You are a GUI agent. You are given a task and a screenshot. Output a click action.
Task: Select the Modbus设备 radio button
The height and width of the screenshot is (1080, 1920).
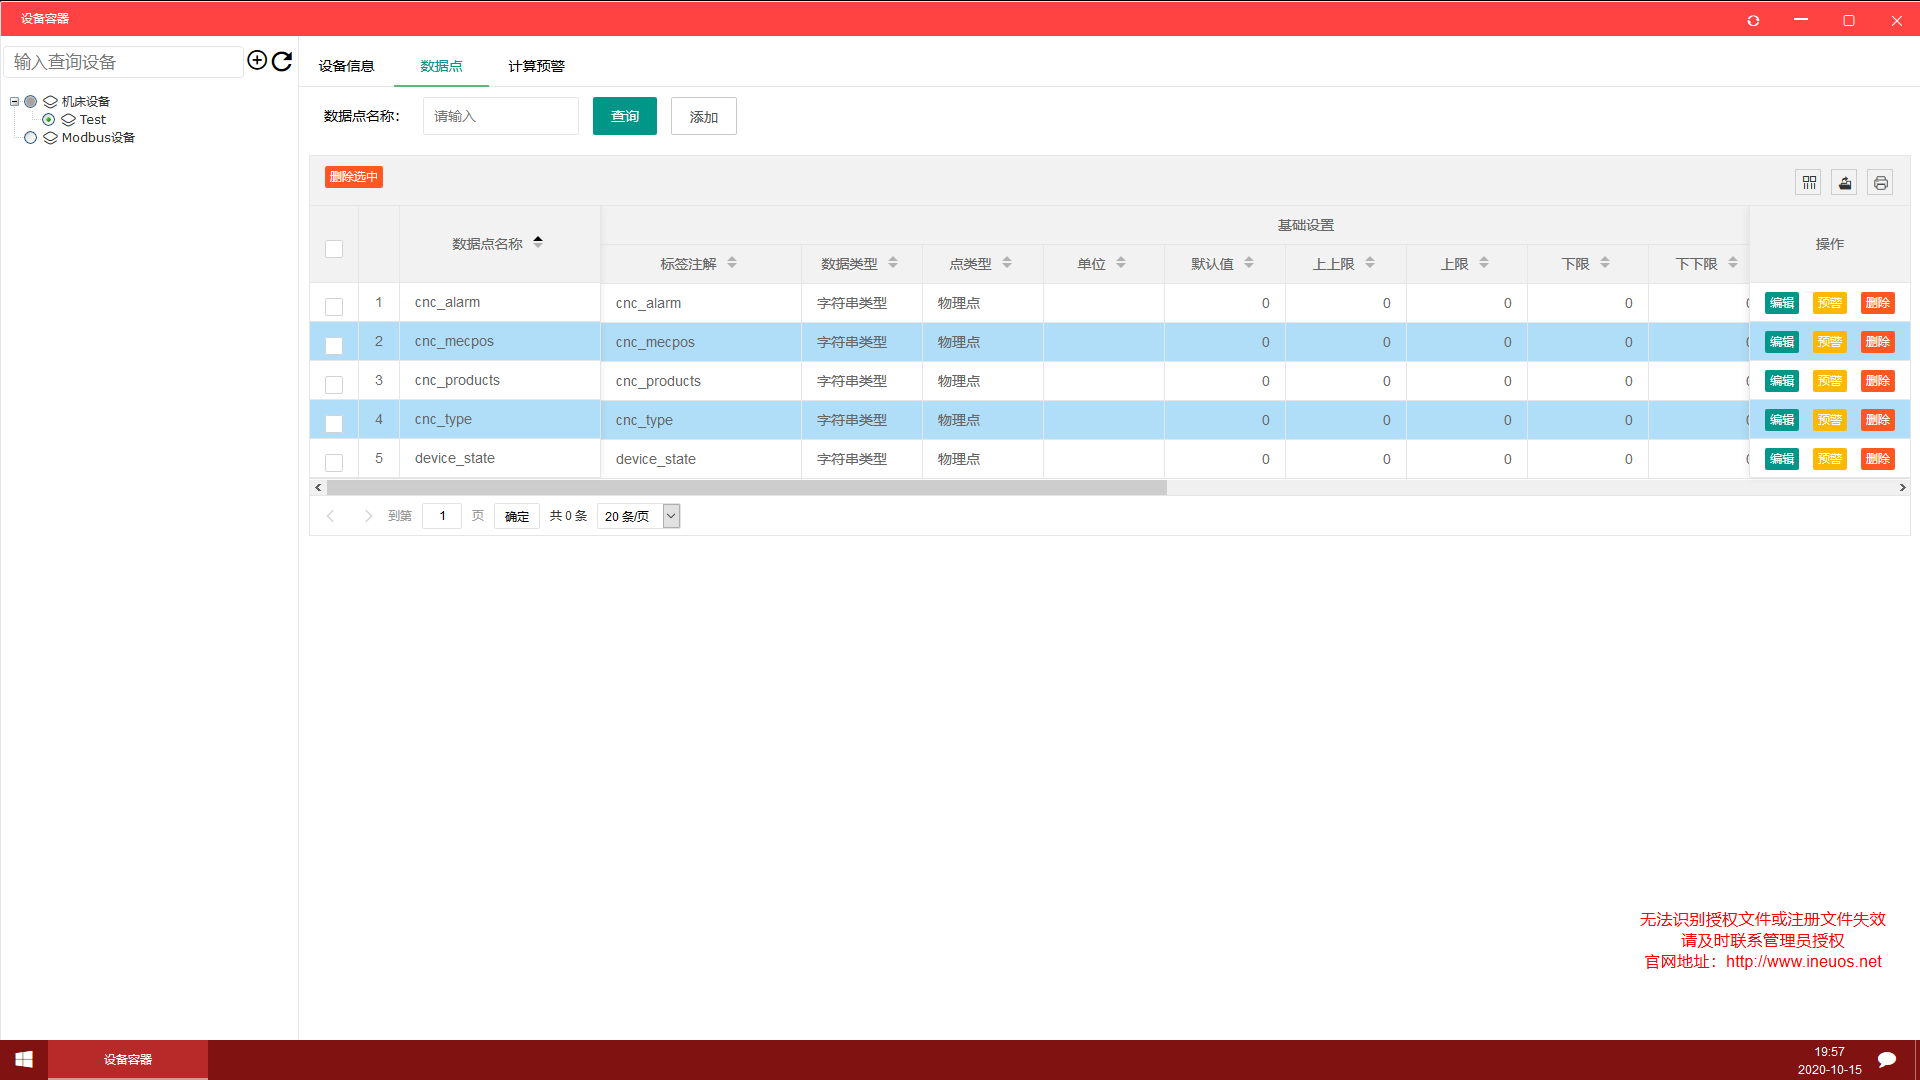click(31, 138)
